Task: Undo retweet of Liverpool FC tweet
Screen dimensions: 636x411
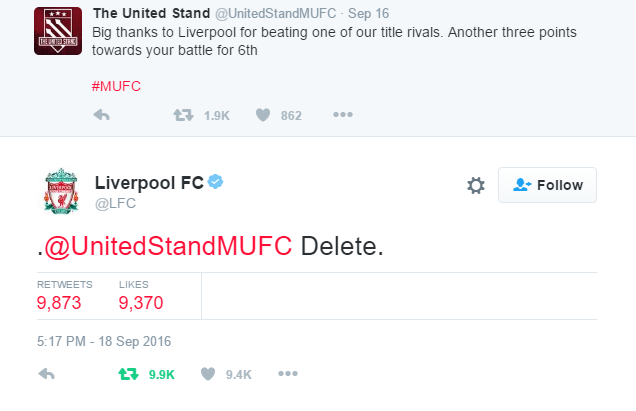Action: [128, 374]
